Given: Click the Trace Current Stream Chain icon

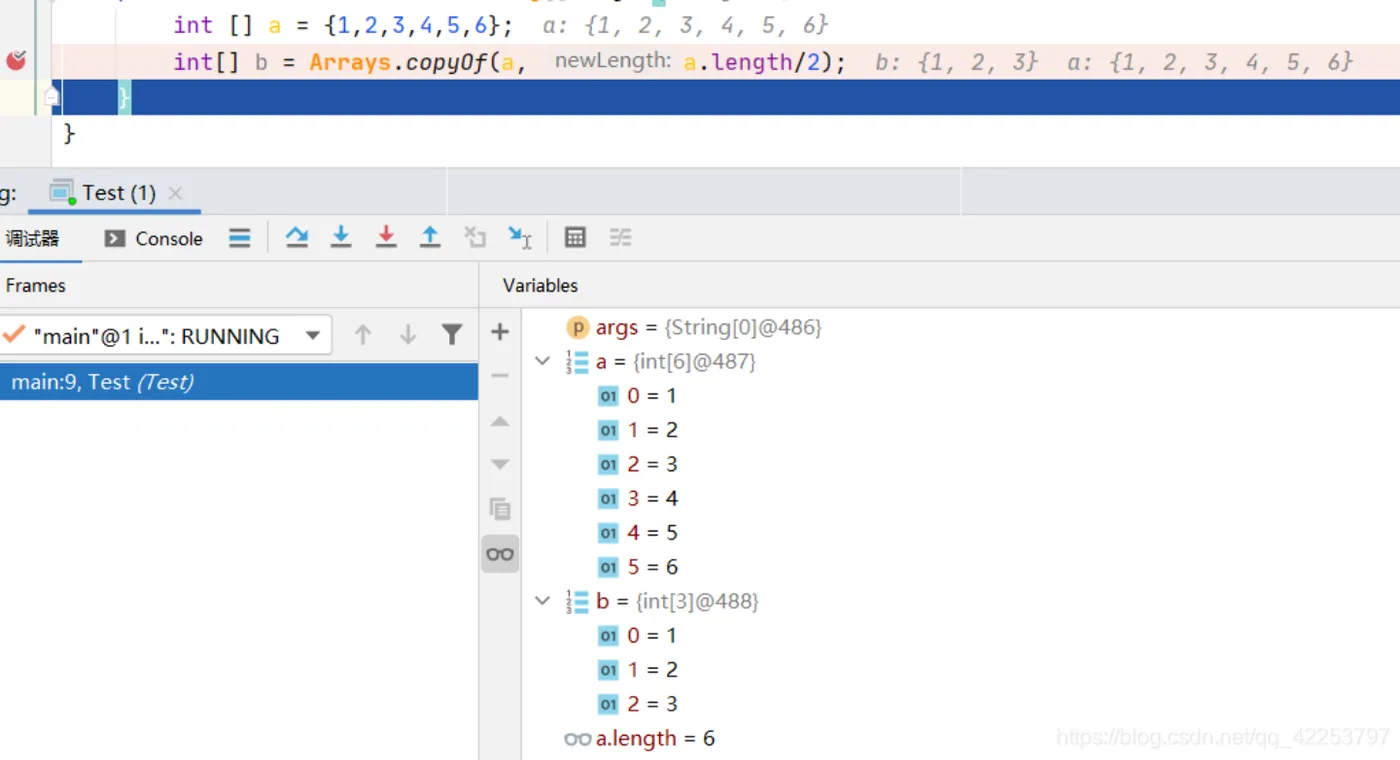Looking at the screenshot, I should [621, 237].
